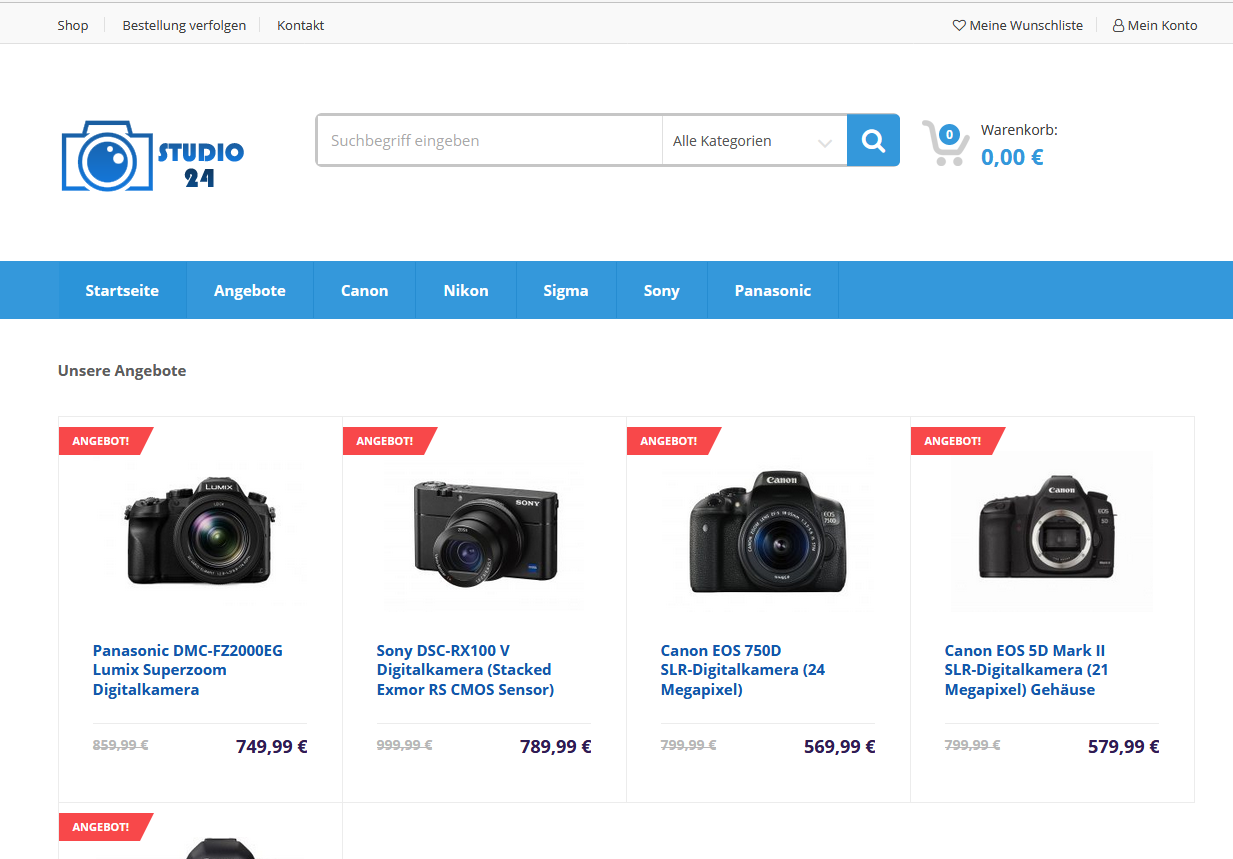1233x859 pixels.
Task: Open the Sigma category menu
Action: pos(566,290)
